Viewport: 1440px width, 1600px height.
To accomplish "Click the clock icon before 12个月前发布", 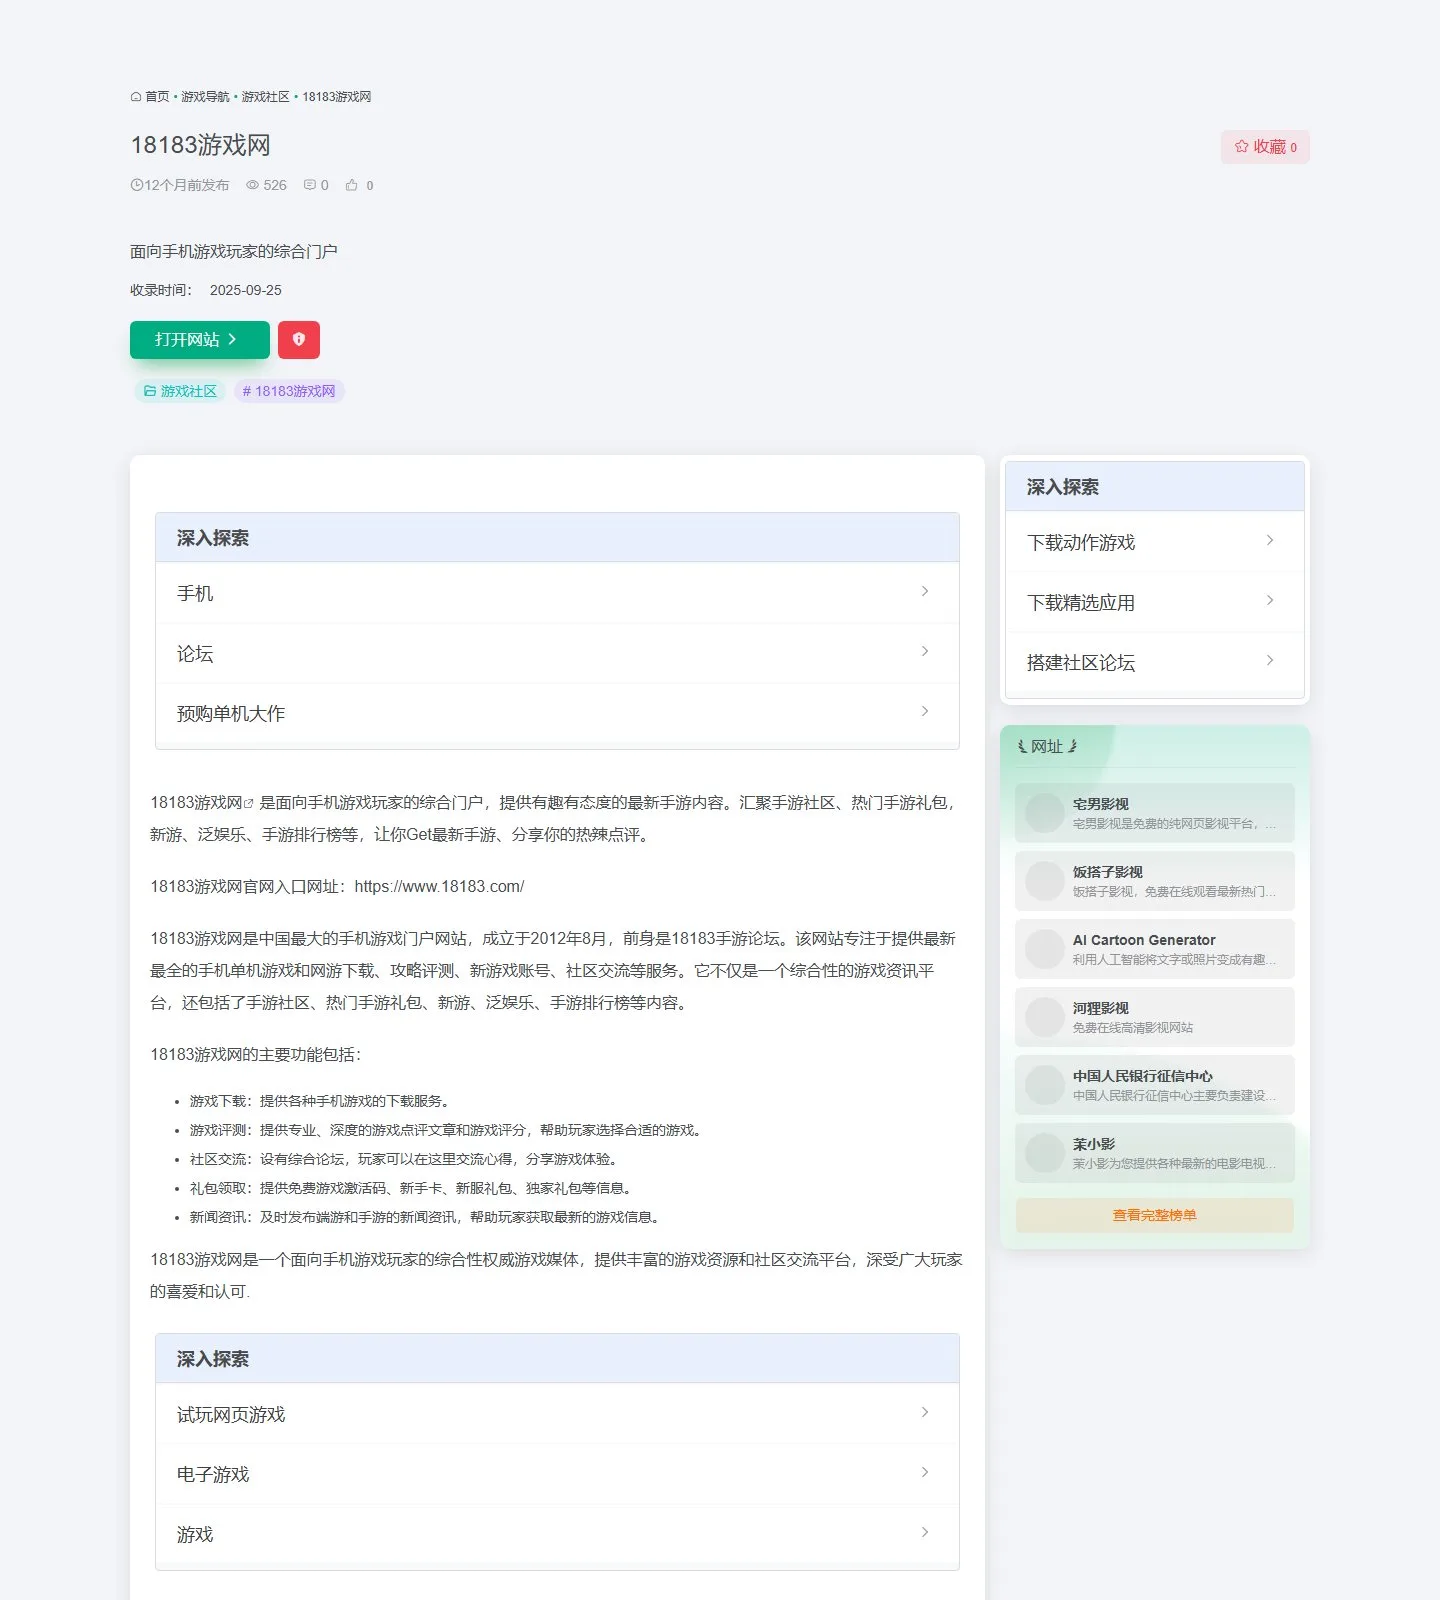I will tap(137, 185).
